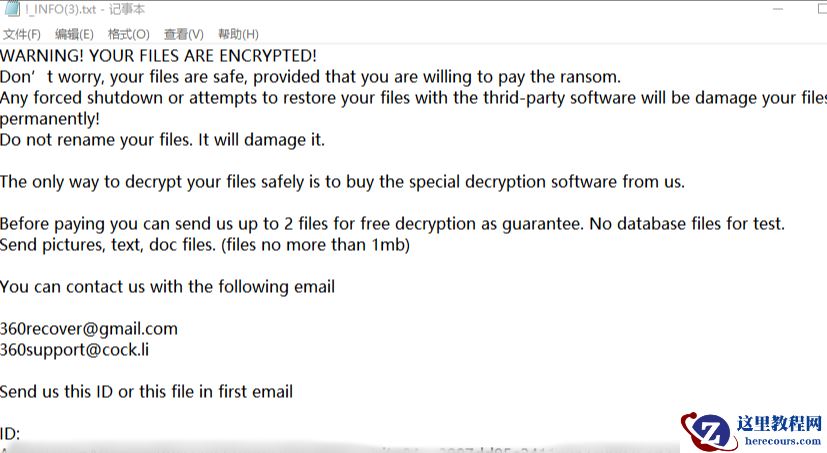827x453 pixels.
Task: Open the 帮助(H) menu
Action: click(237, 35)
